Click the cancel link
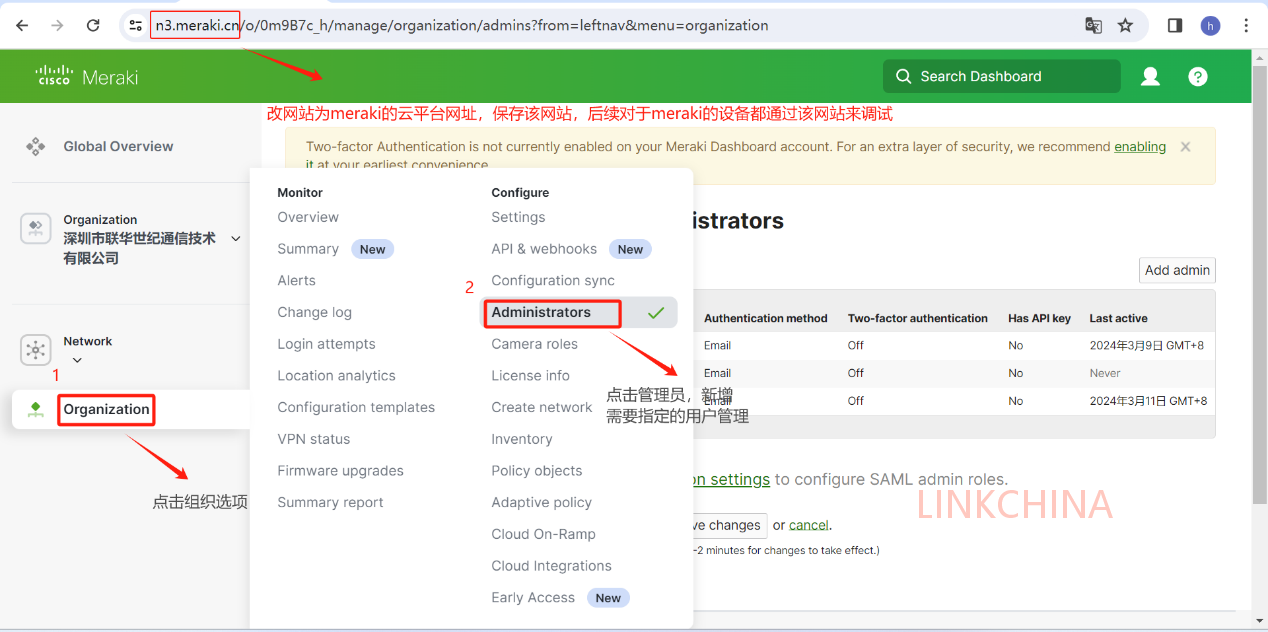The width and height of the screenshot is (1268, 632). click(809, 525)
